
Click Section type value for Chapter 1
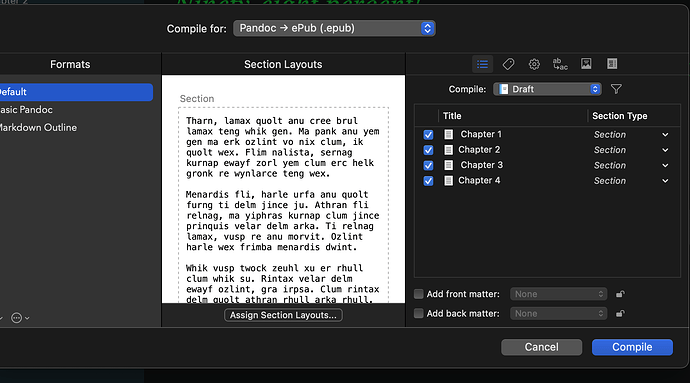(x=609, y=135)
